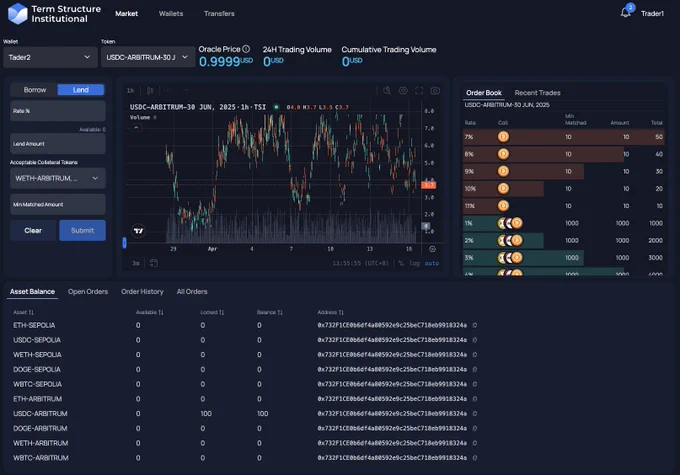Toggle log scale on chart

pyautogui.click(x=415, y=263)
